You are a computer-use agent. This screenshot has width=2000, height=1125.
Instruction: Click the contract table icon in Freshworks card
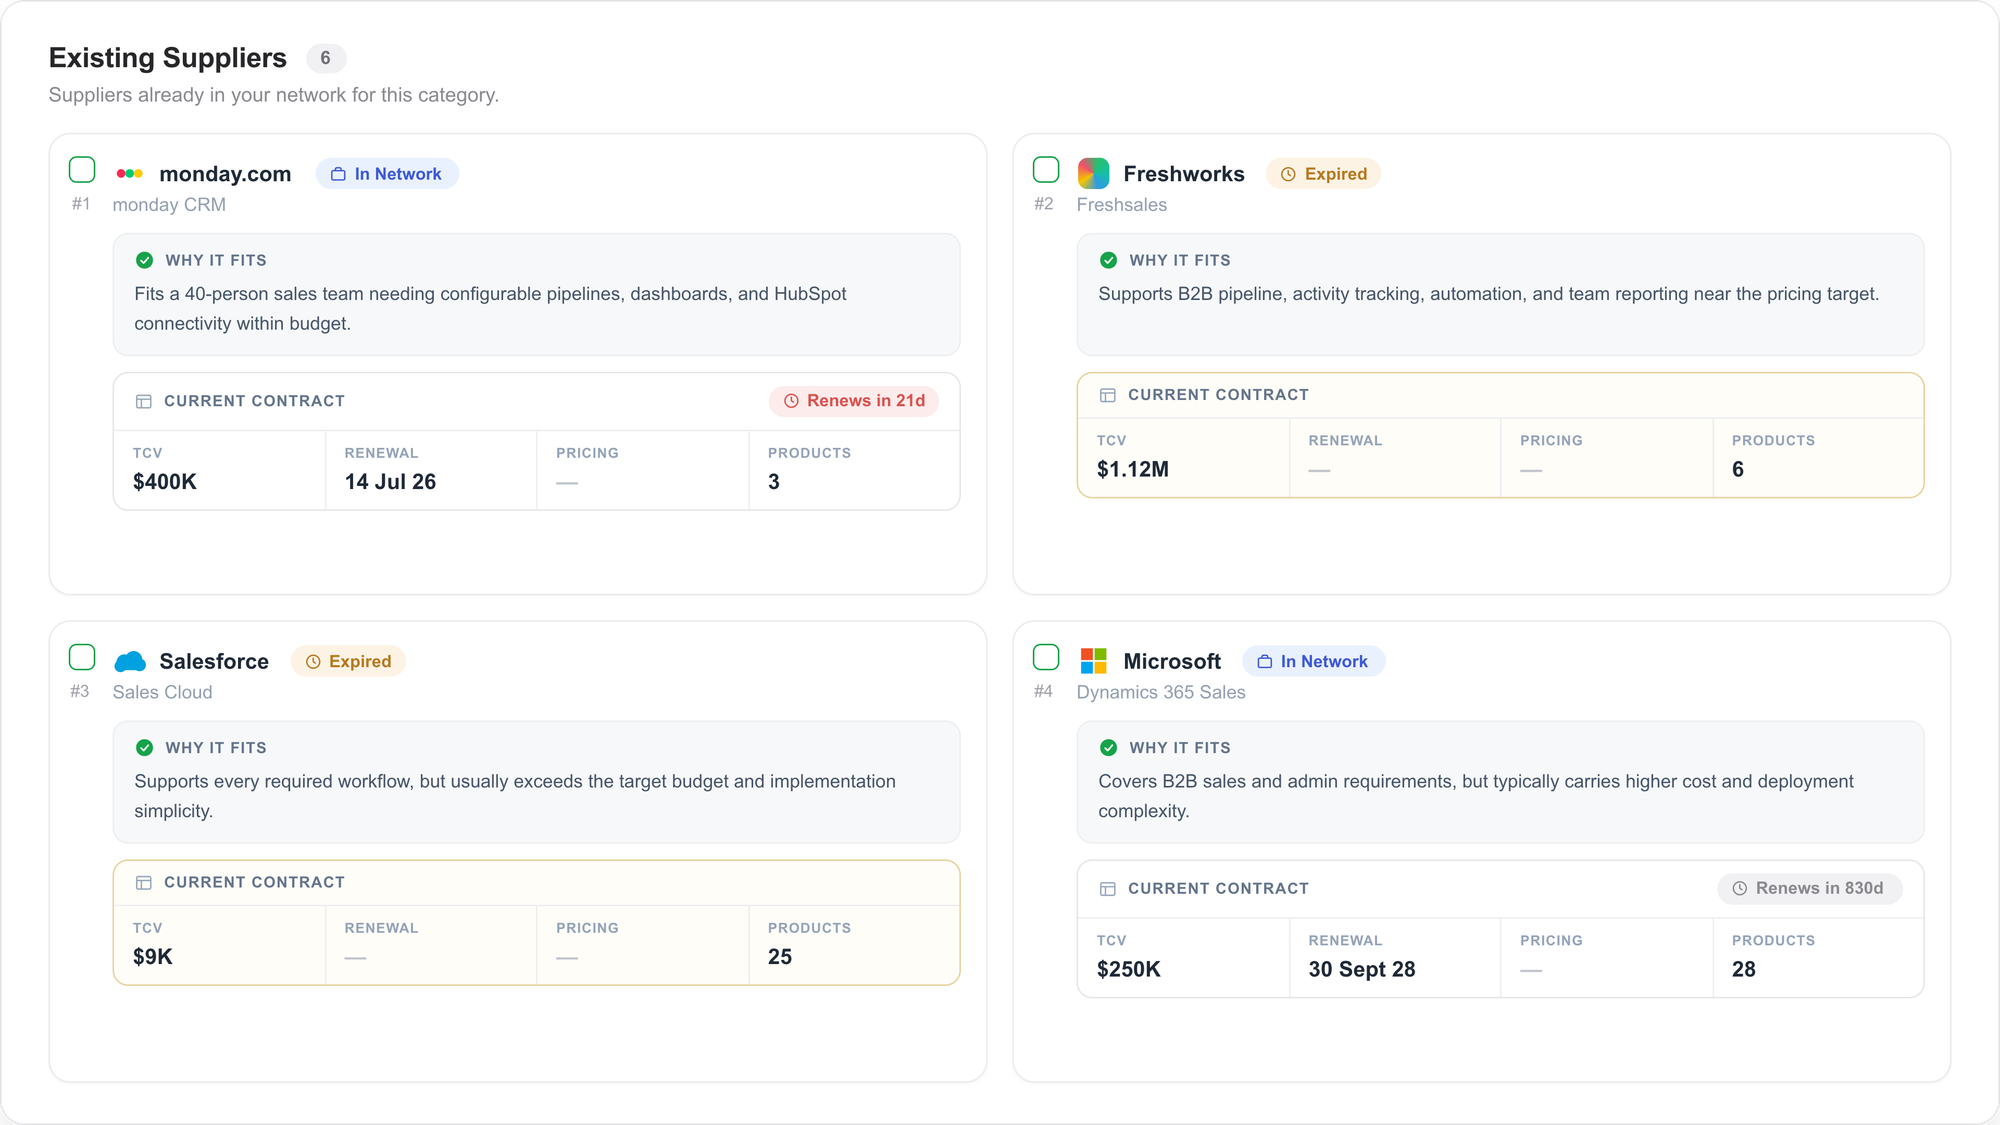1108,395
